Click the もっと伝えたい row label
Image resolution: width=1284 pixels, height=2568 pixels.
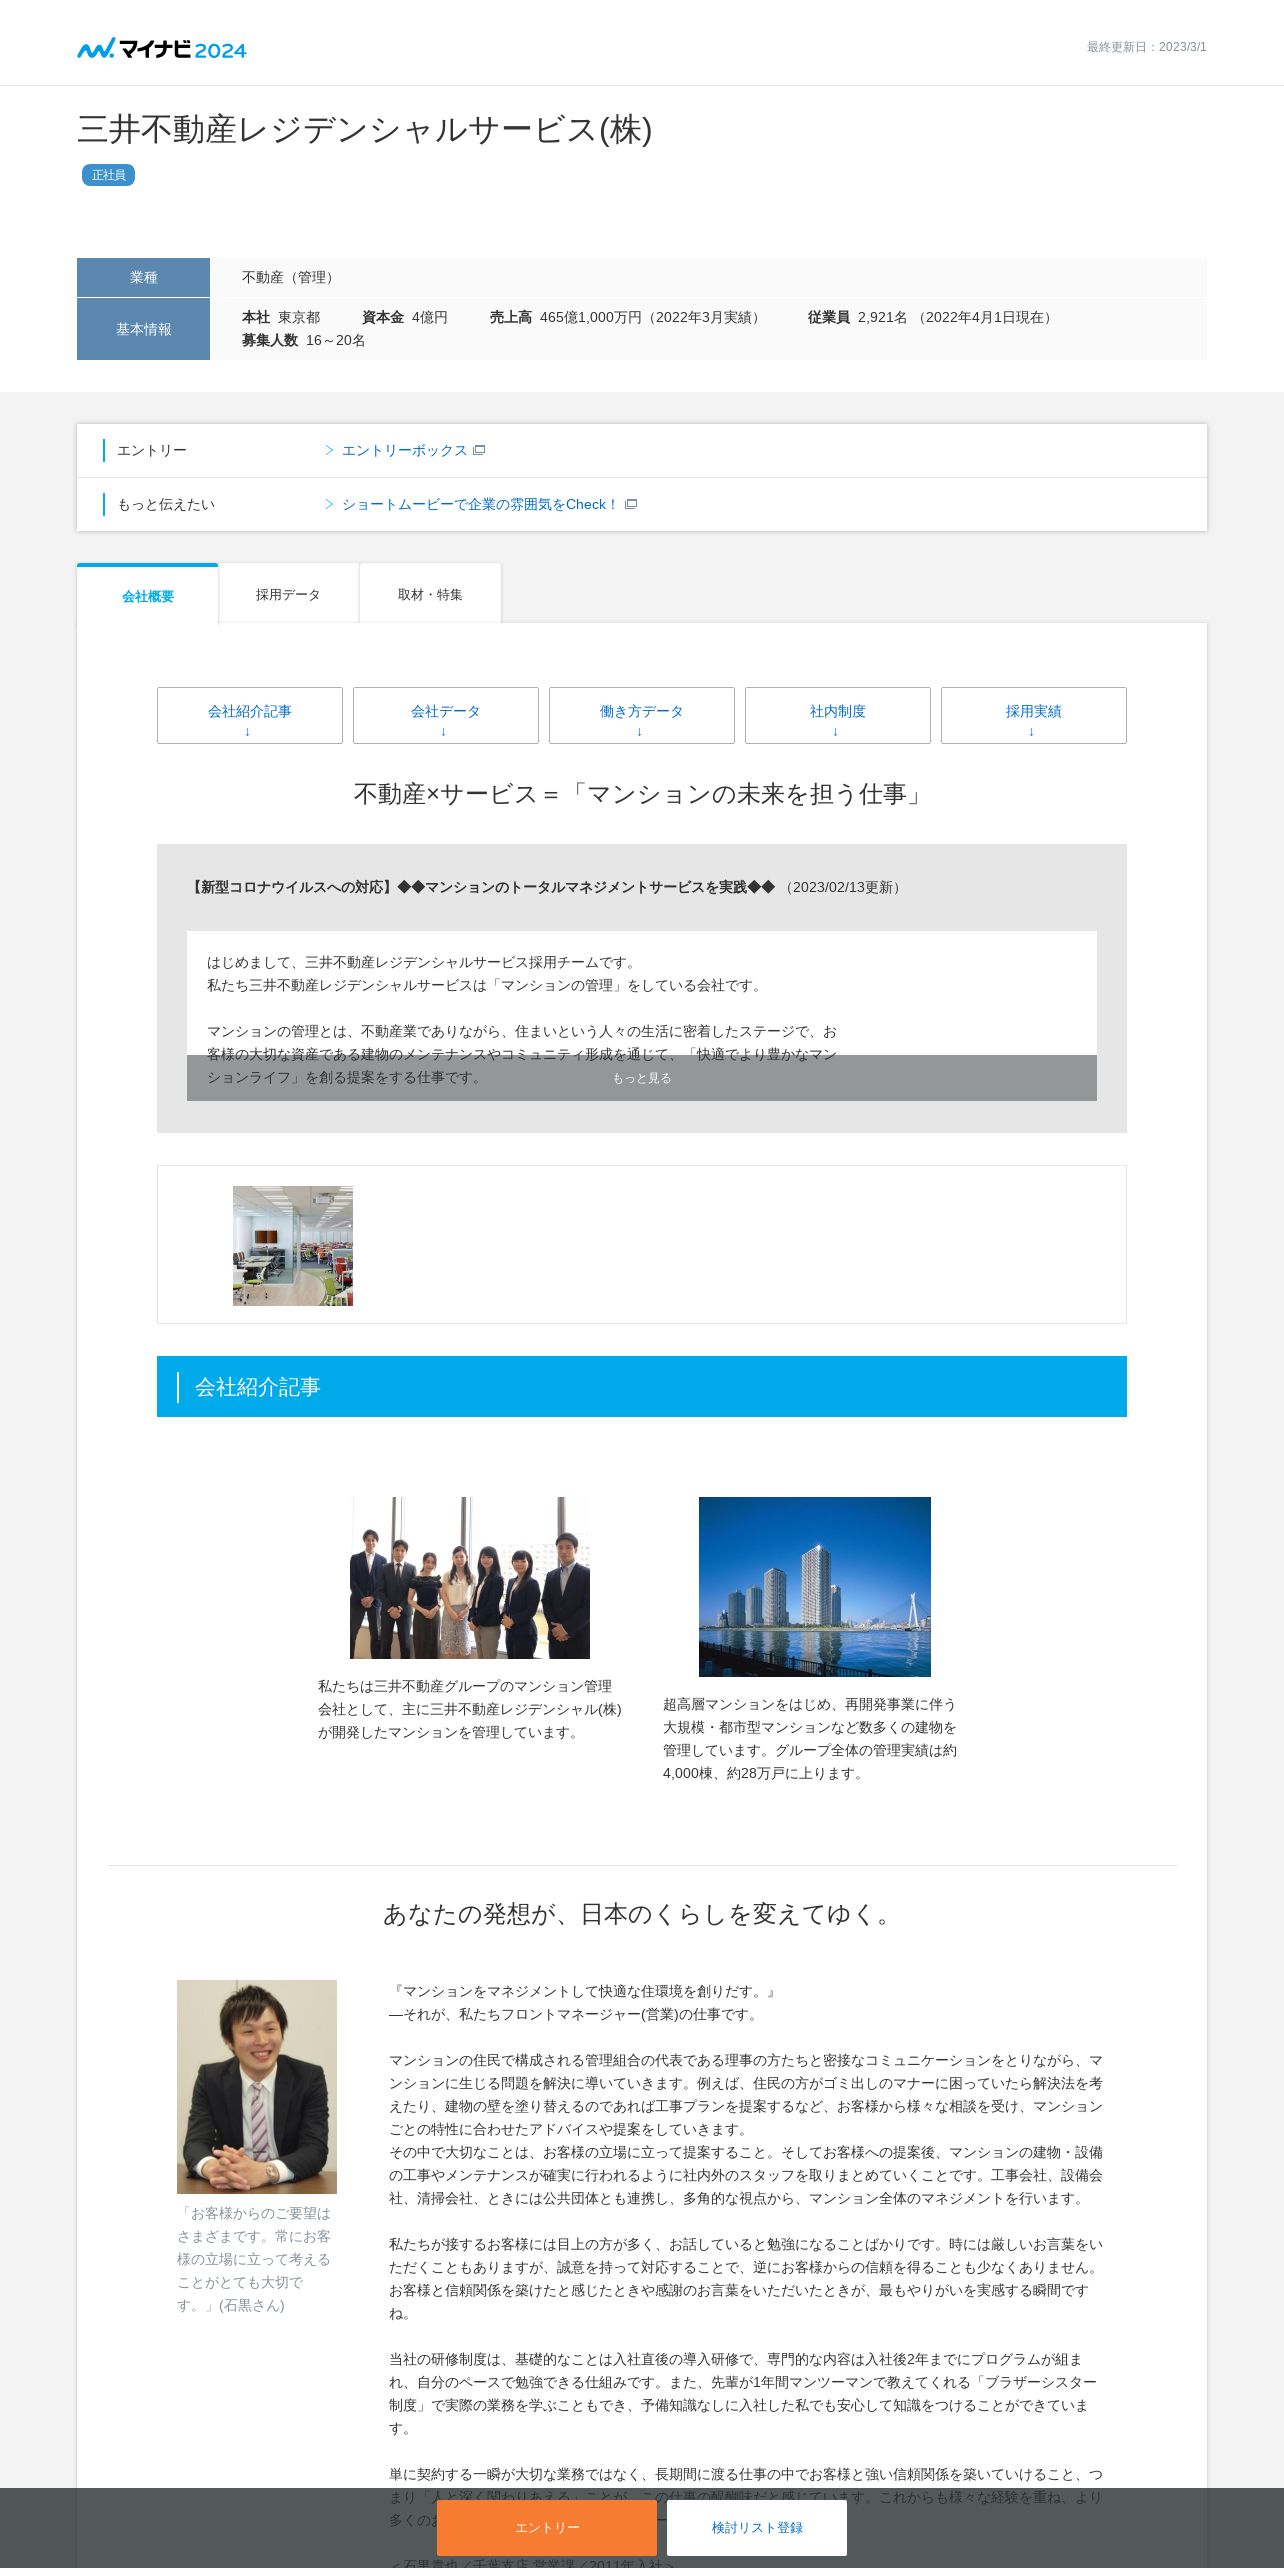pos(166,504)
